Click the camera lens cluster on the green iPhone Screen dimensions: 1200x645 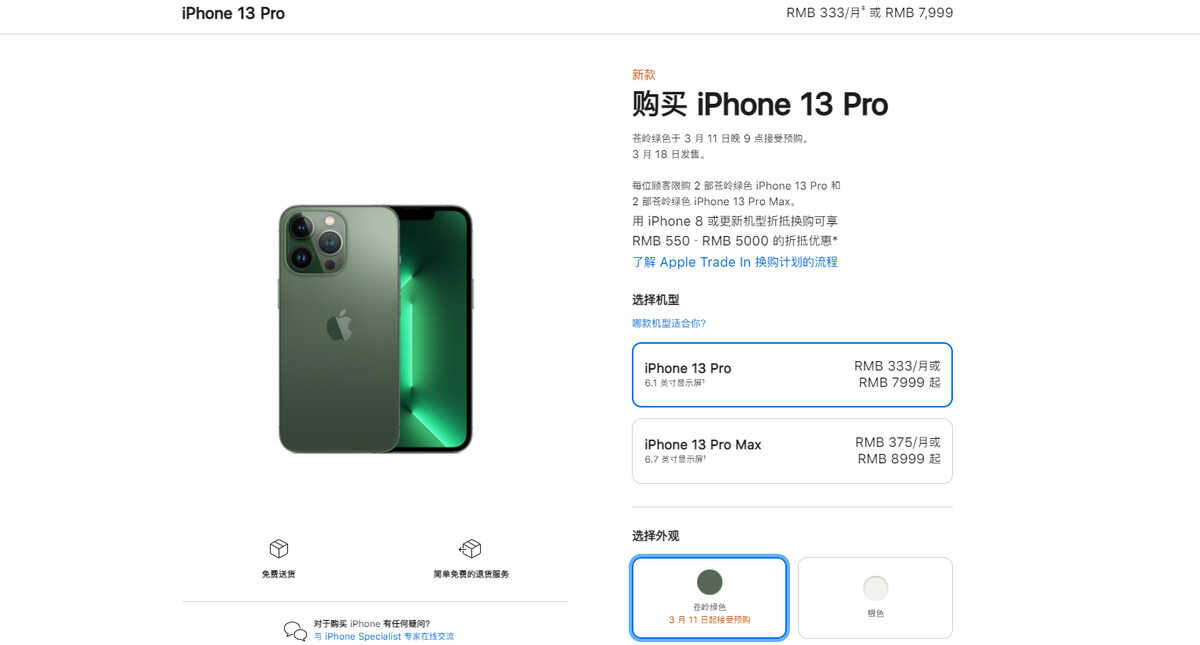[314, 243]
